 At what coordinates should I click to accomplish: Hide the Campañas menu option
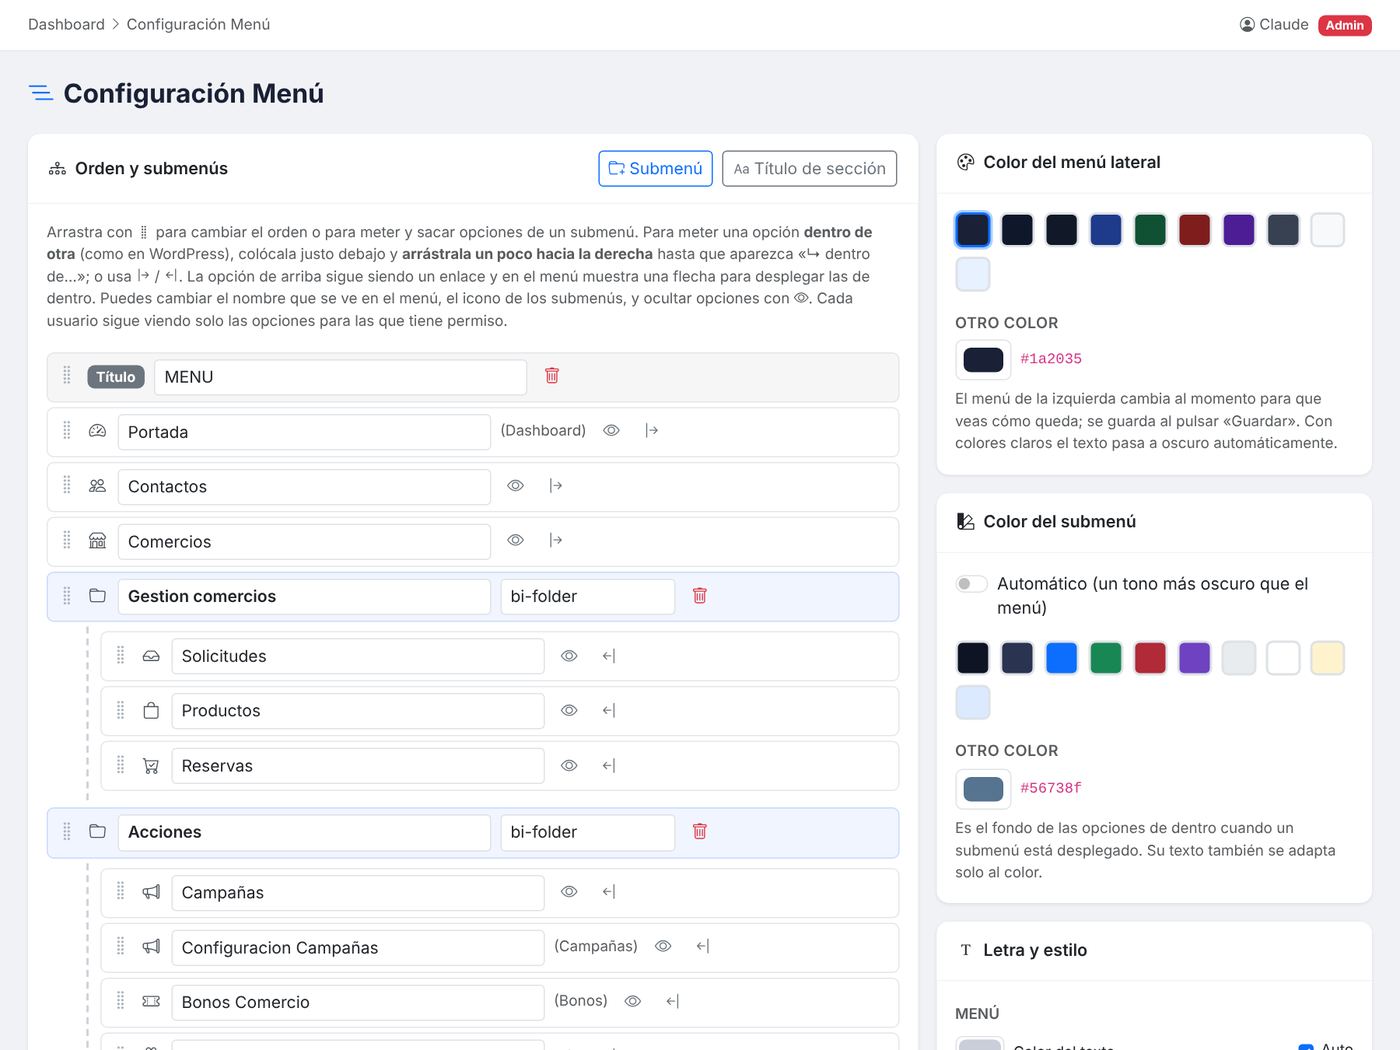(x=569, y=892)
